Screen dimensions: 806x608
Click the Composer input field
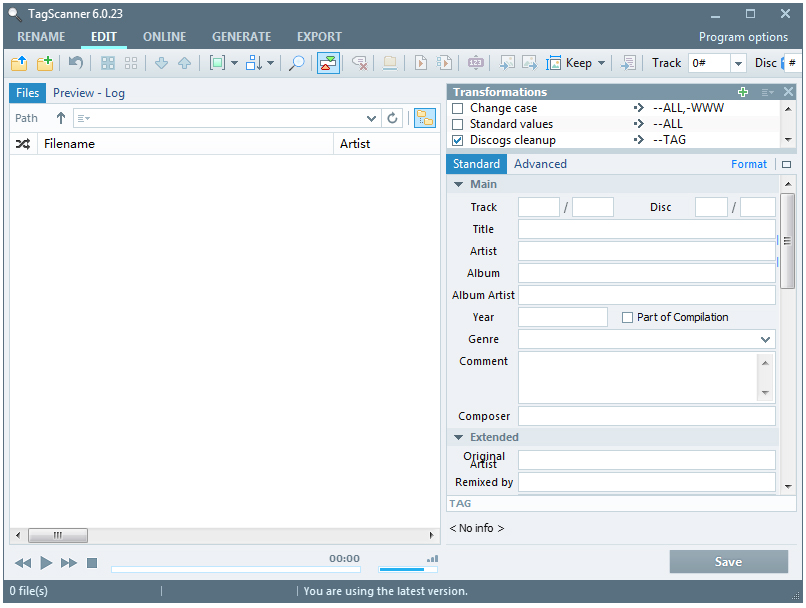click(647, 416)
